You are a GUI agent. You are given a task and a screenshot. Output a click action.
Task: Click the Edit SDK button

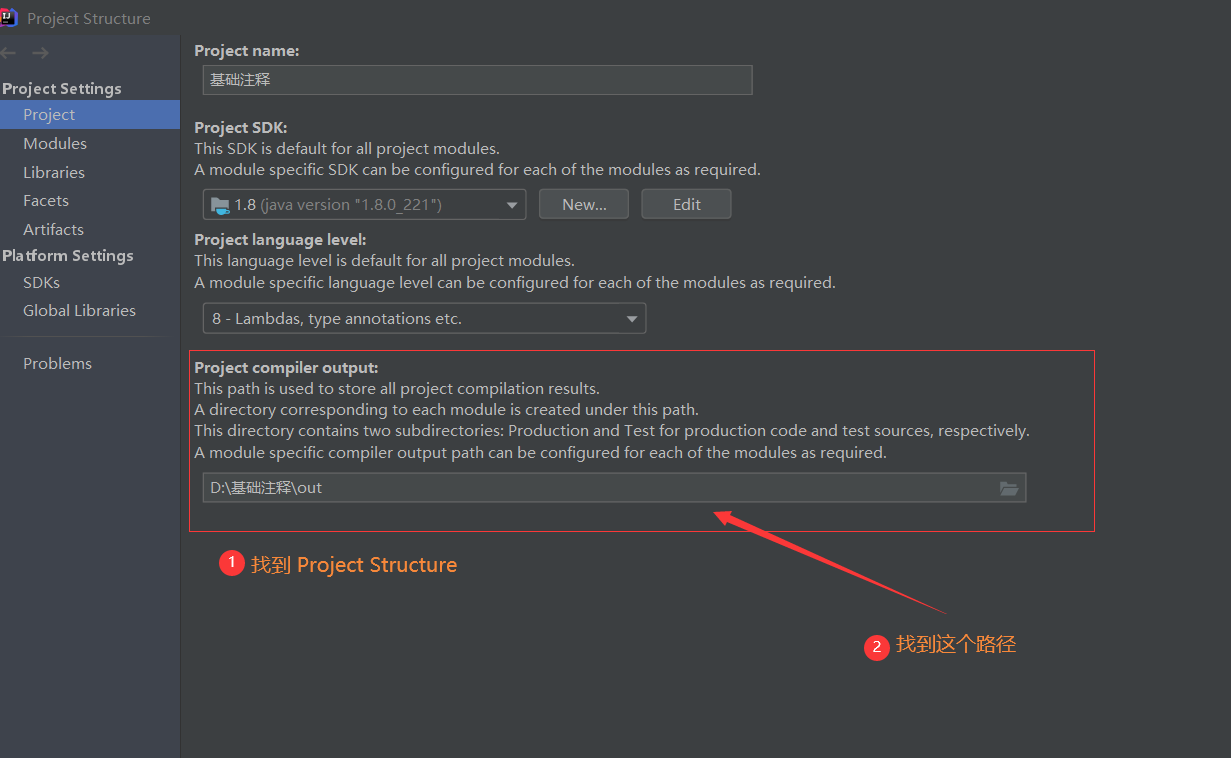pyautogui.click(x=686, y=204)
